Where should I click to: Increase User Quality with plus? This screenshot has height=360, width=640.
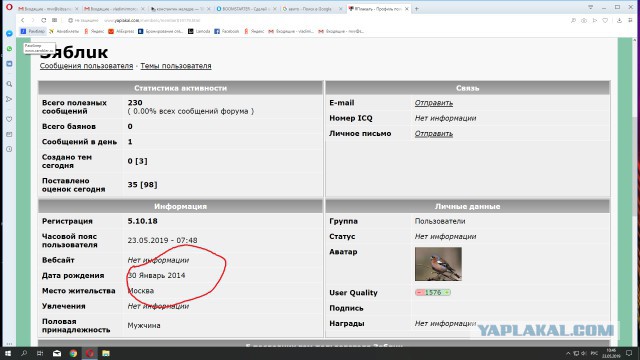click(x=447, y=292)
